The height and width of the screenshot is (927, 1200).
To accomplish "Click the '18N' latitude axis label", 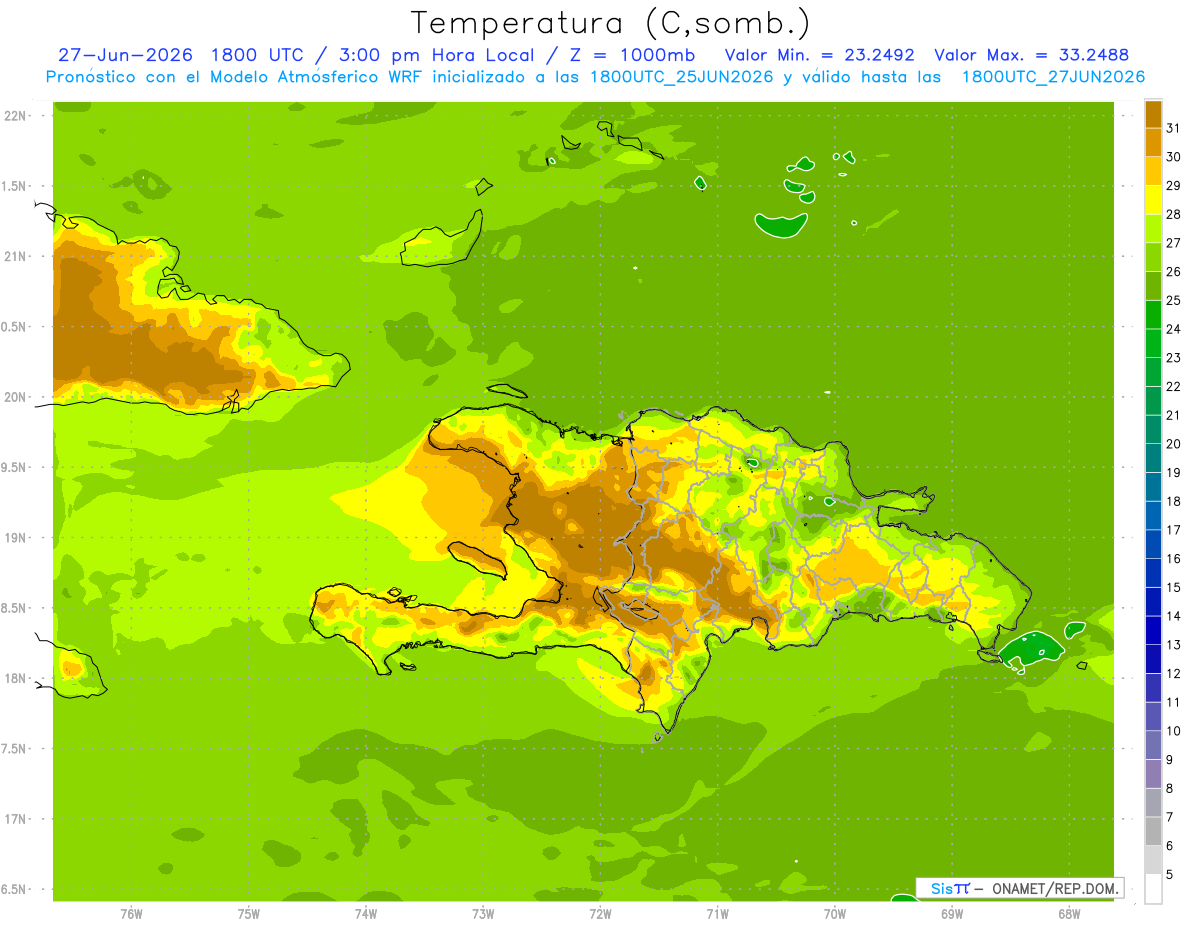I will (15, 678).
